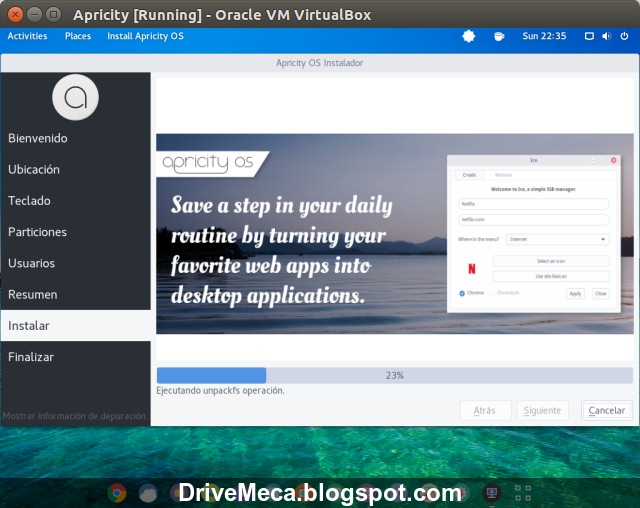Screen dimensions: 640x508
Task: Open the power menu icon
Action: click(x=624, y=36)
